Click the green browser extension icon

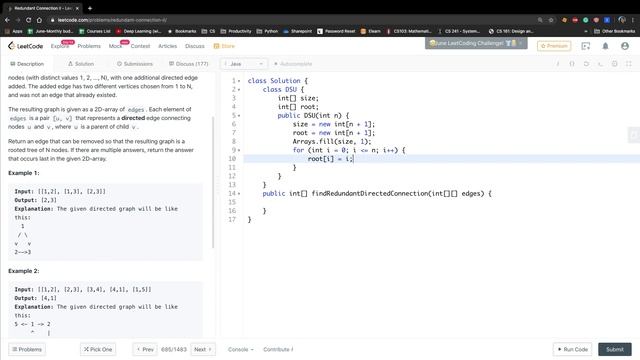pos(585,20)
